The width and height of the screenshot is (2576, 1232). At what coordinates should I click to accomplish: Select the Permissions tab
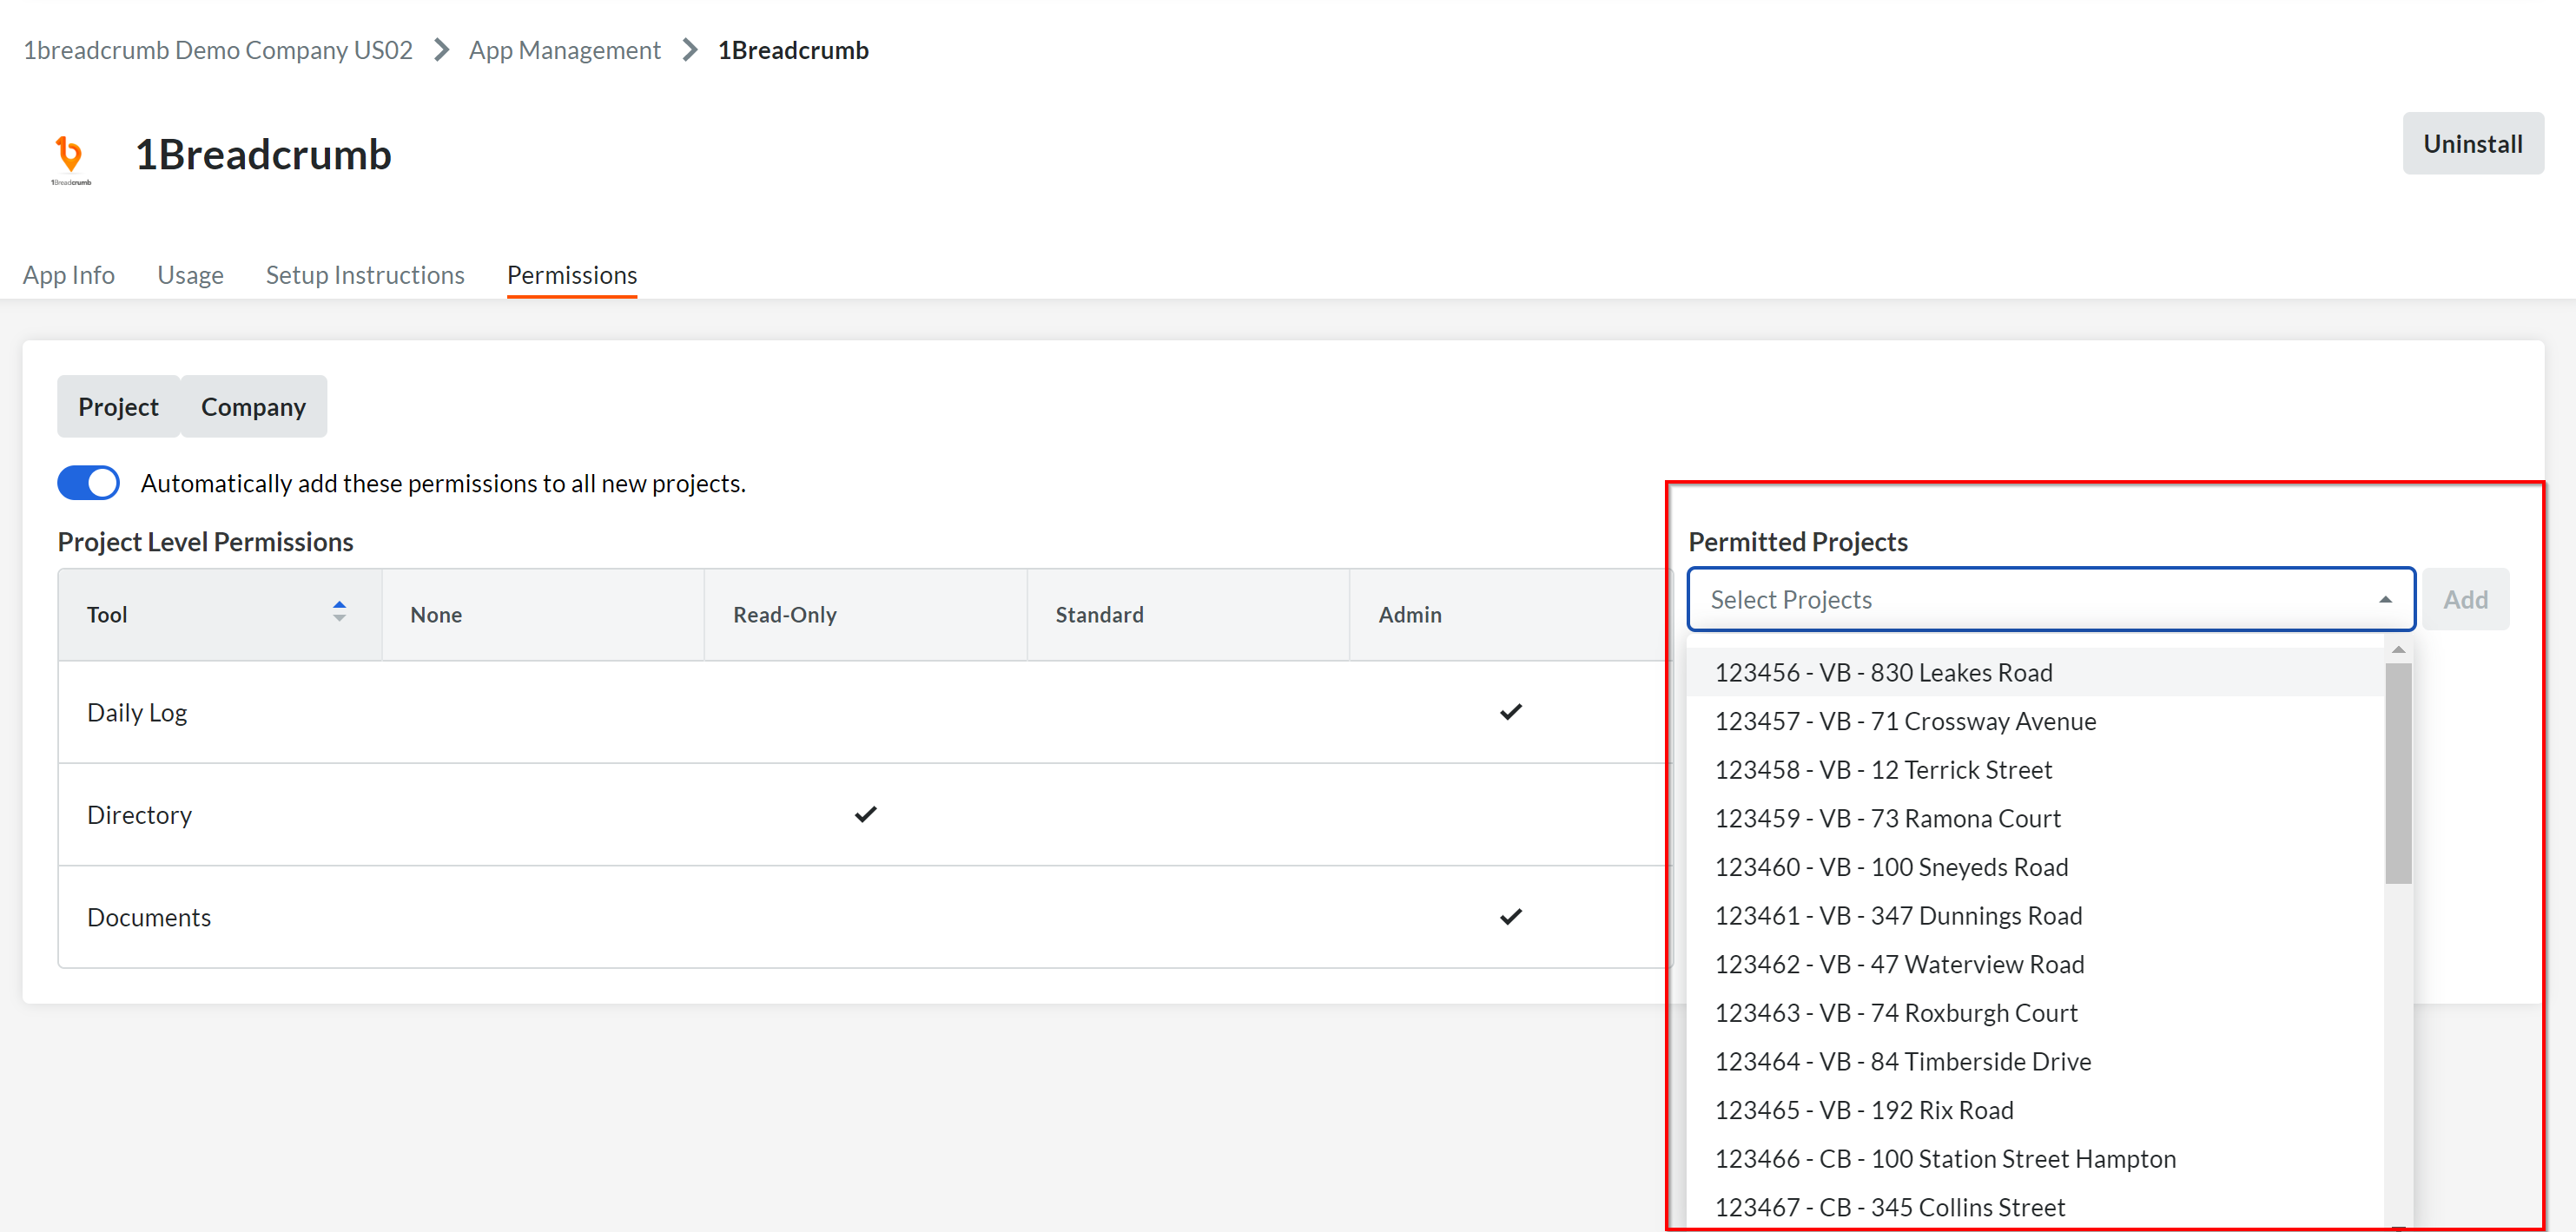pyautogui.click(x=572, y=275)
